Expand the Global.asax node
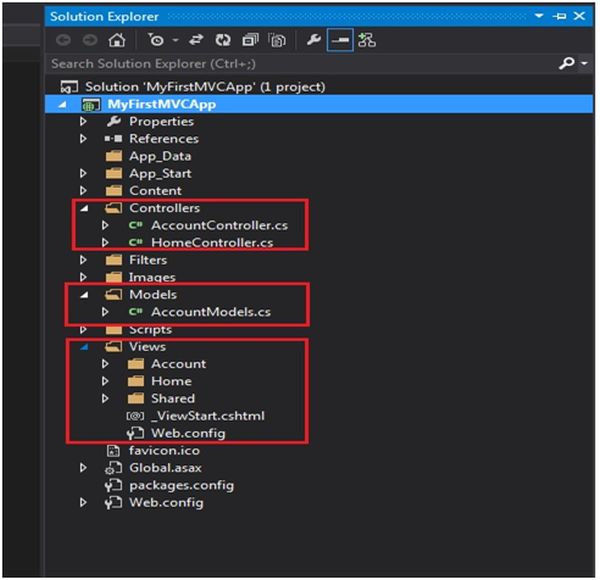600x580 pixels. click(83, 468)
